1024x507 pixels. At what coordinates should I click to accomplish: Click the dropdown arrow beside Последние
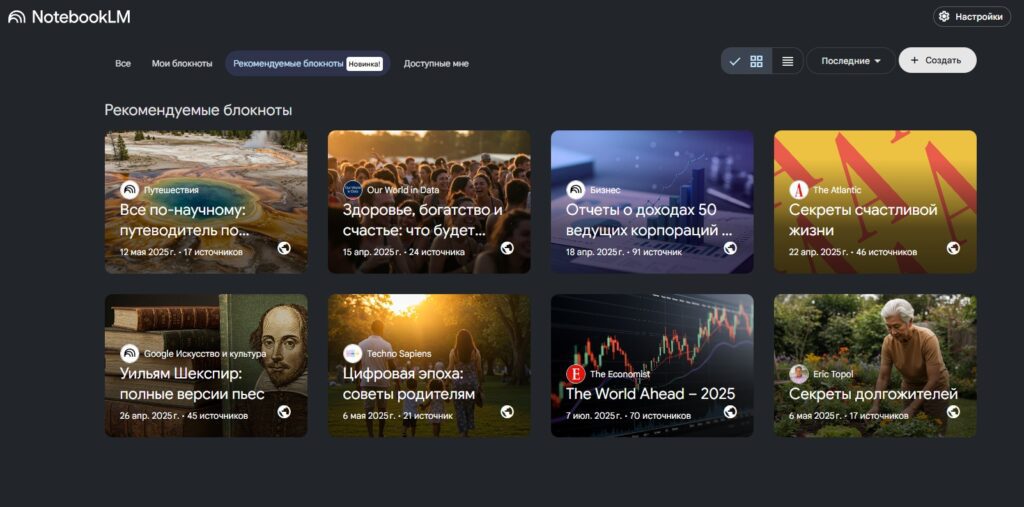tap(877, 61)
